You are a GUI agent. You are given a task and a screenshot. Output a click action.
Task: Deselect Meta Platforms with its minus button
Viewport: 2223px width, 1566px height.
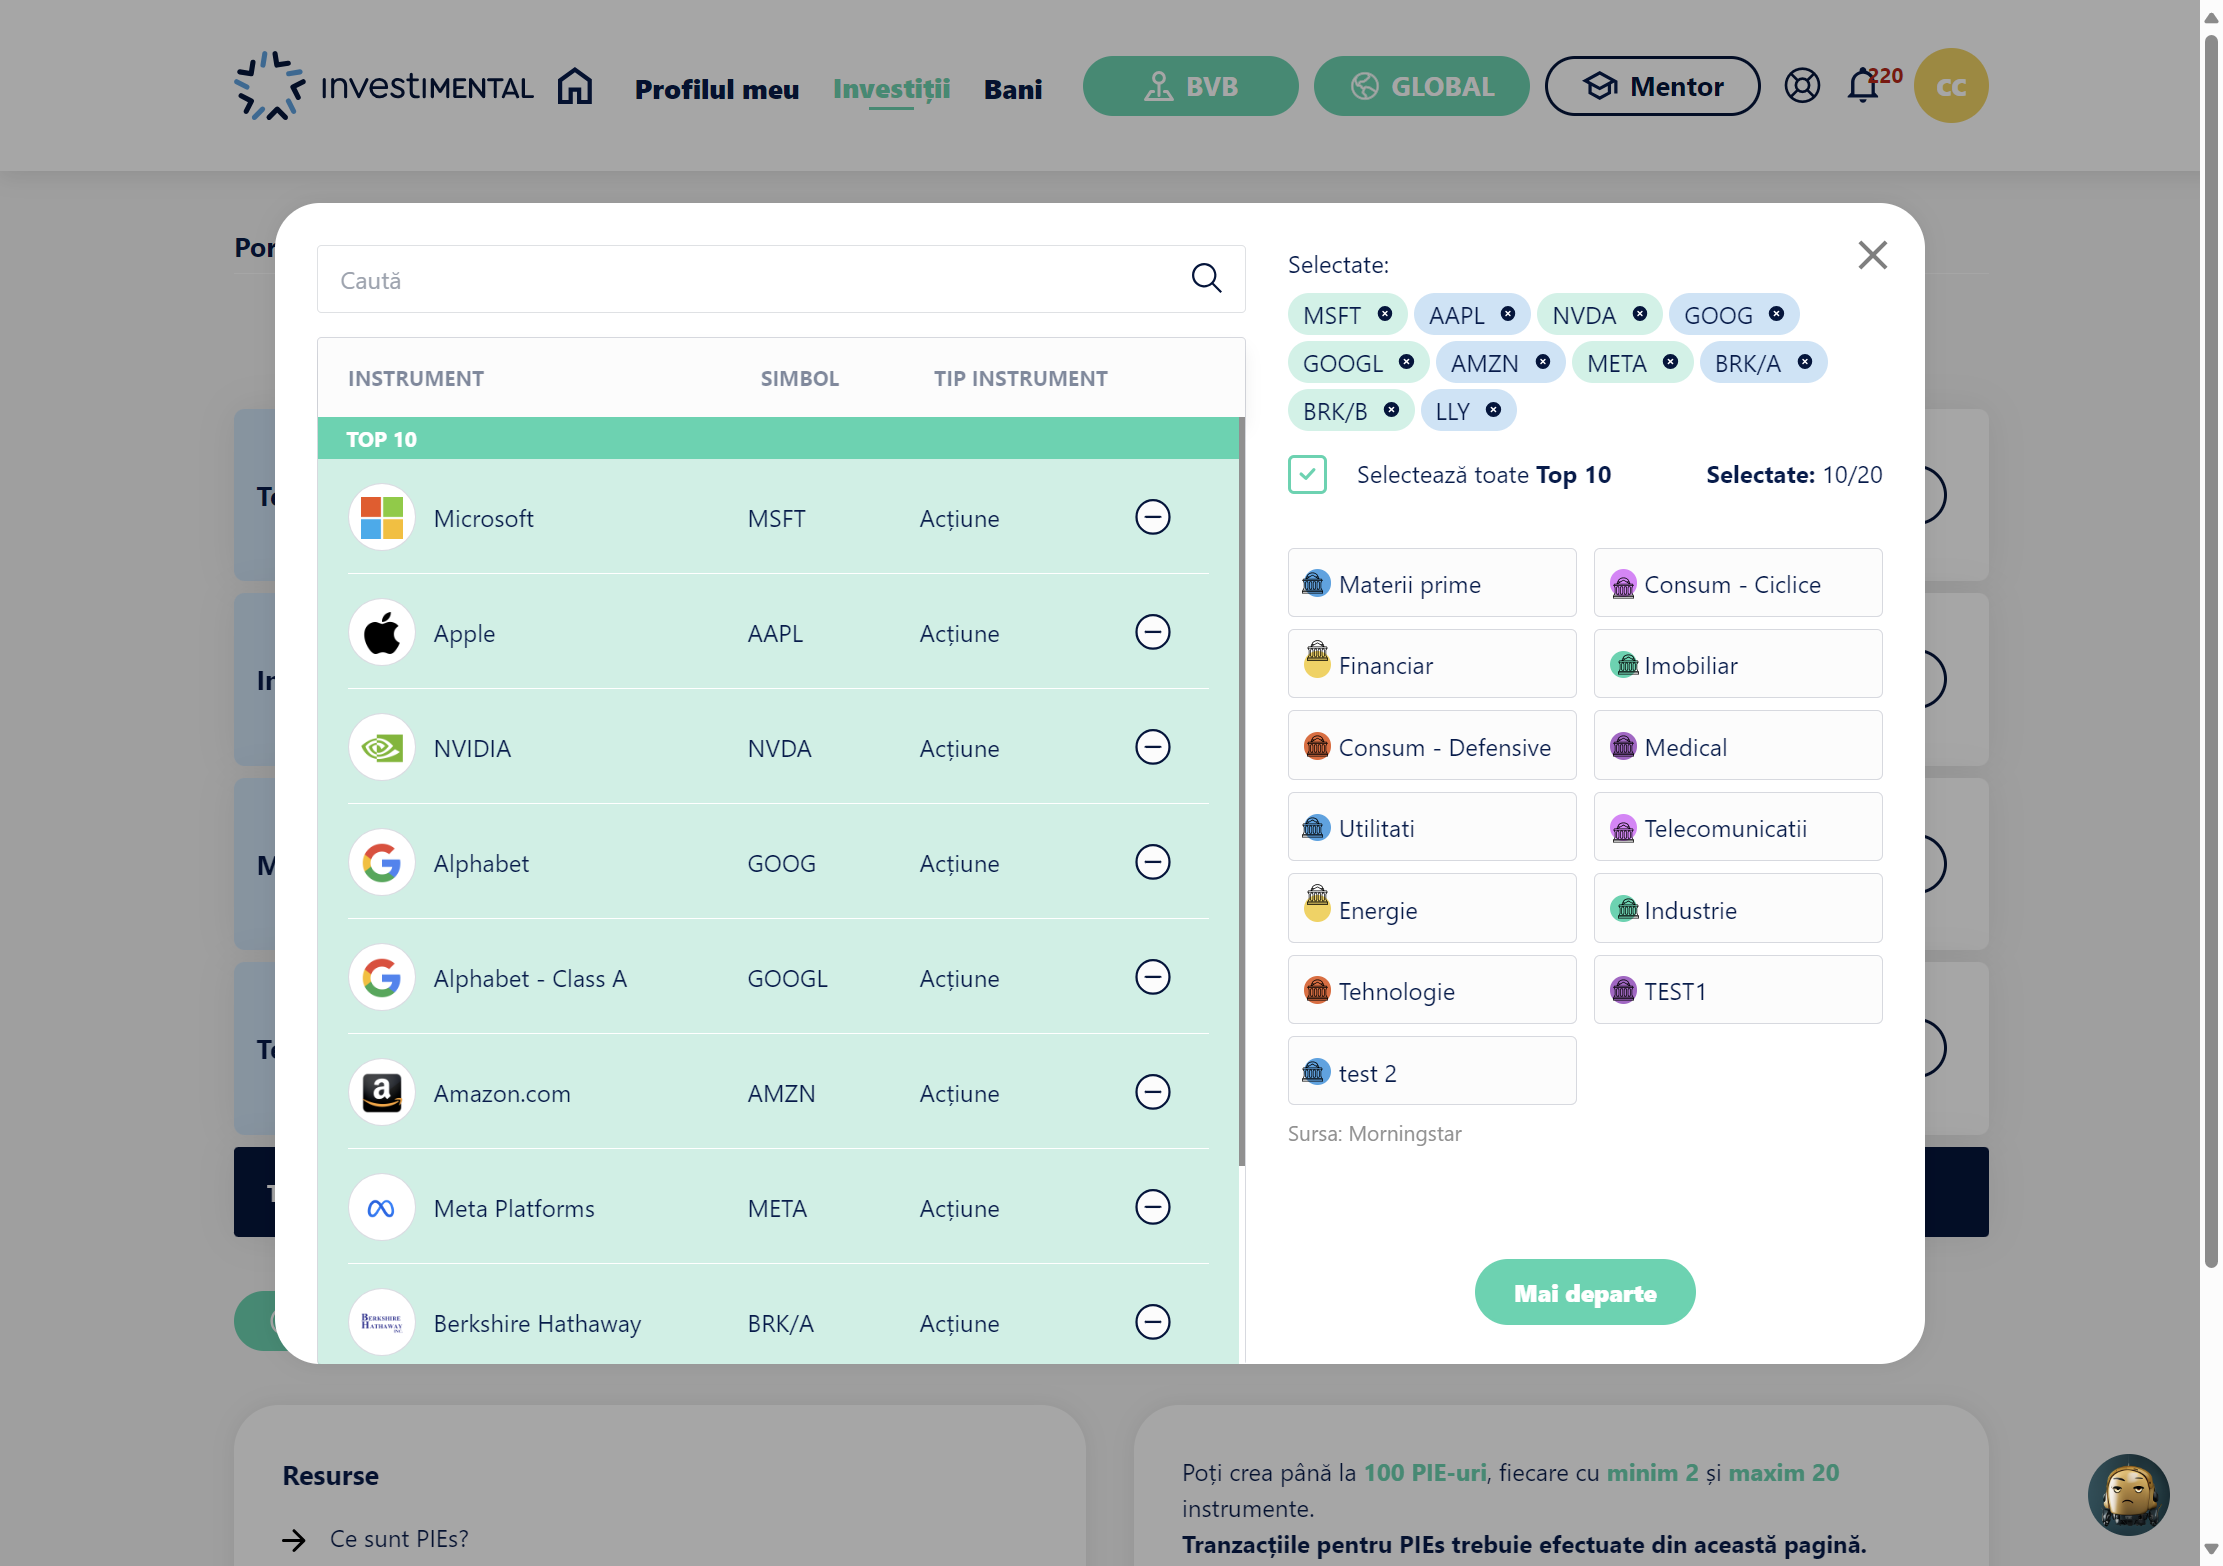(x=1152, y=1207)
